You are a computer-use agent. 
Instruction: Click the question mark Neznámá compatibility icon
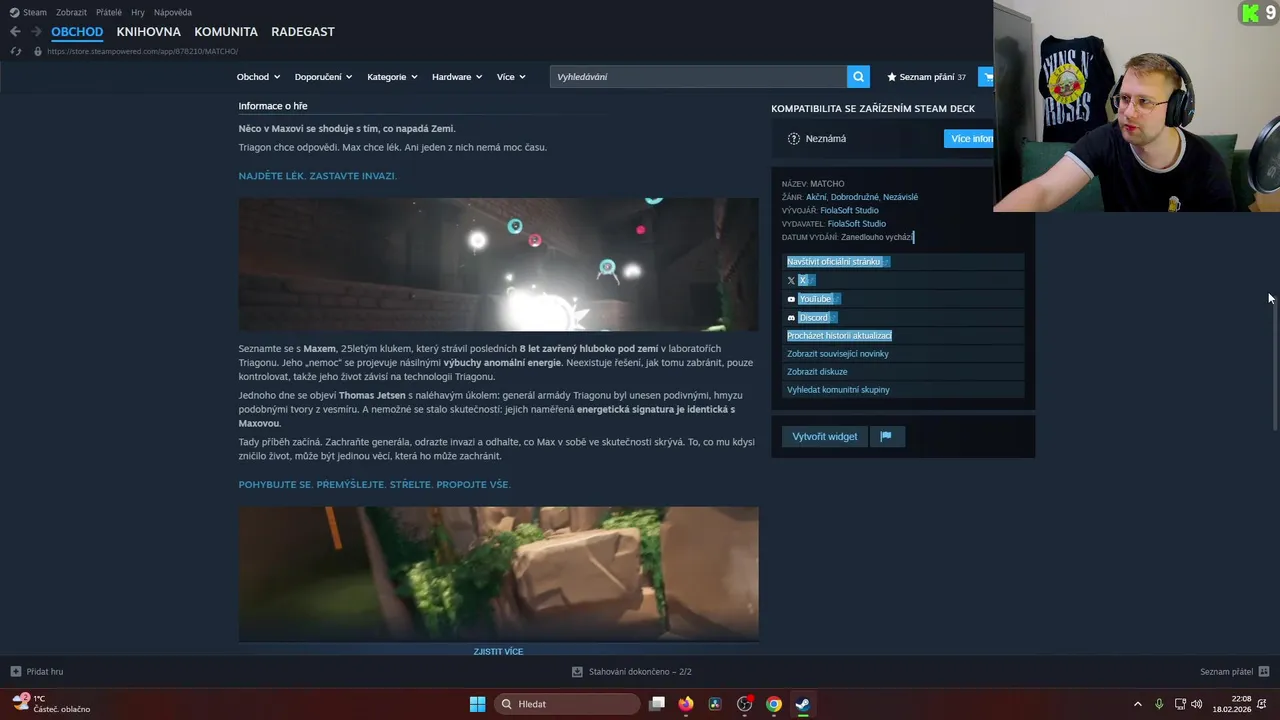click(794, 139)
